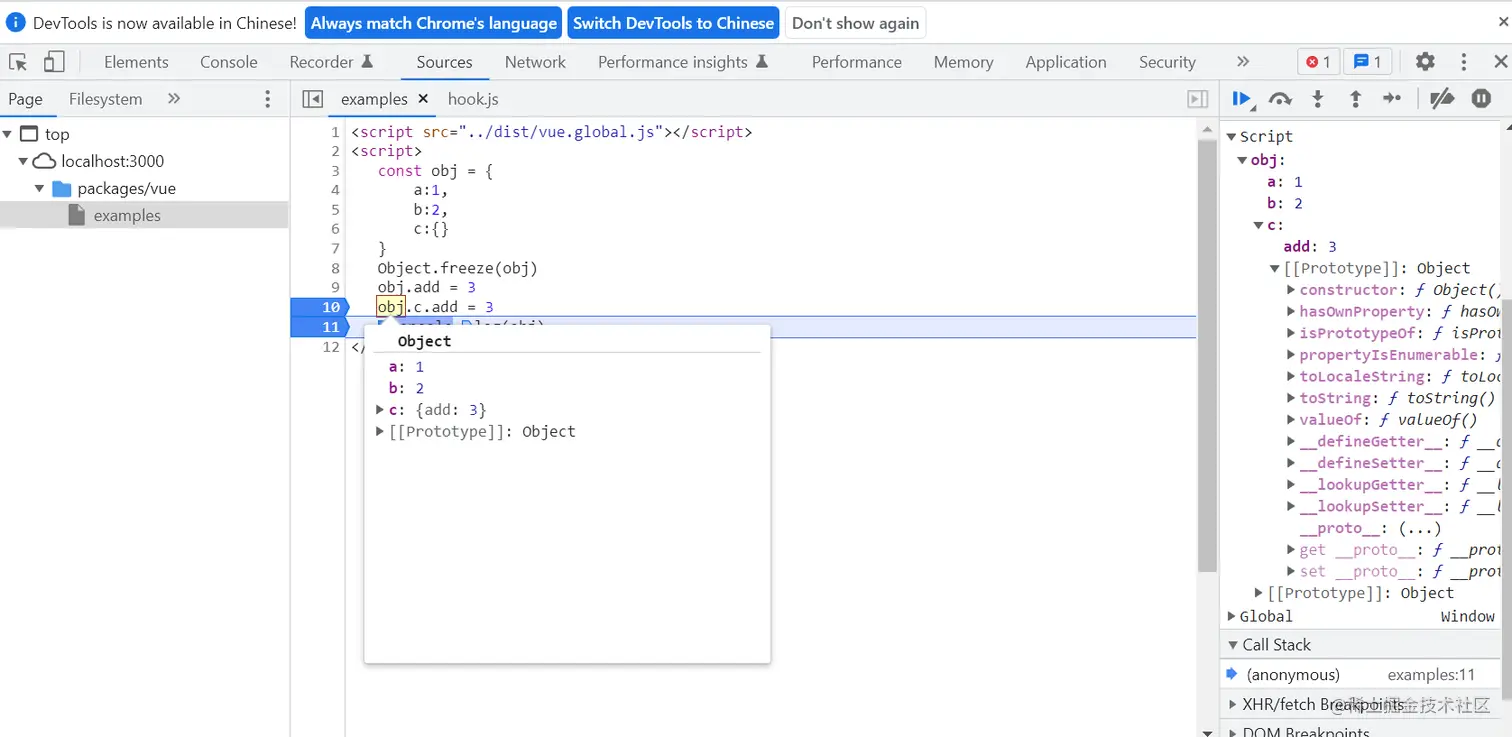The image size is (1512, 737).
Task: Step into next function call
Action: pos(1318,99)
